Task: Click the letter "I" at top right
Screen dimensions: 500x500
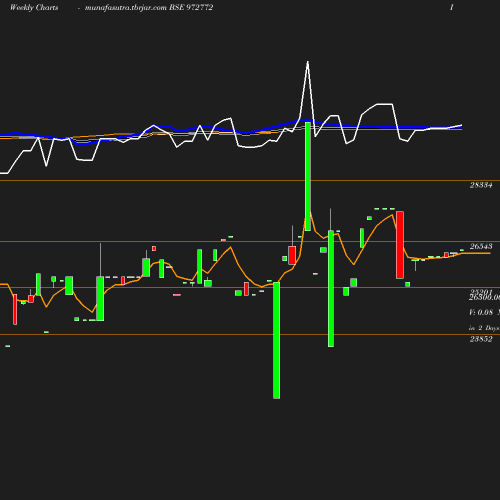Action: (452, 7)
